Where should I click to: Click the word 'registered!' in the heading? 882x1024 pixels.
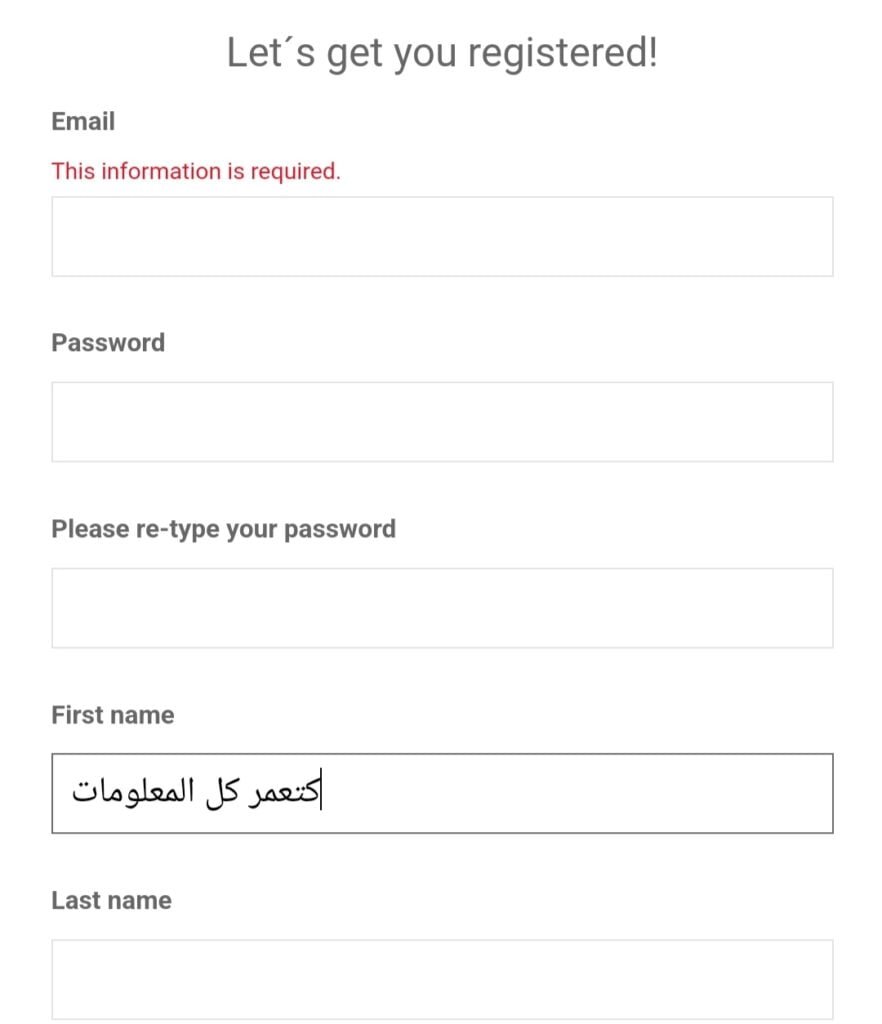pyautogui.click(x=562, y=53)
